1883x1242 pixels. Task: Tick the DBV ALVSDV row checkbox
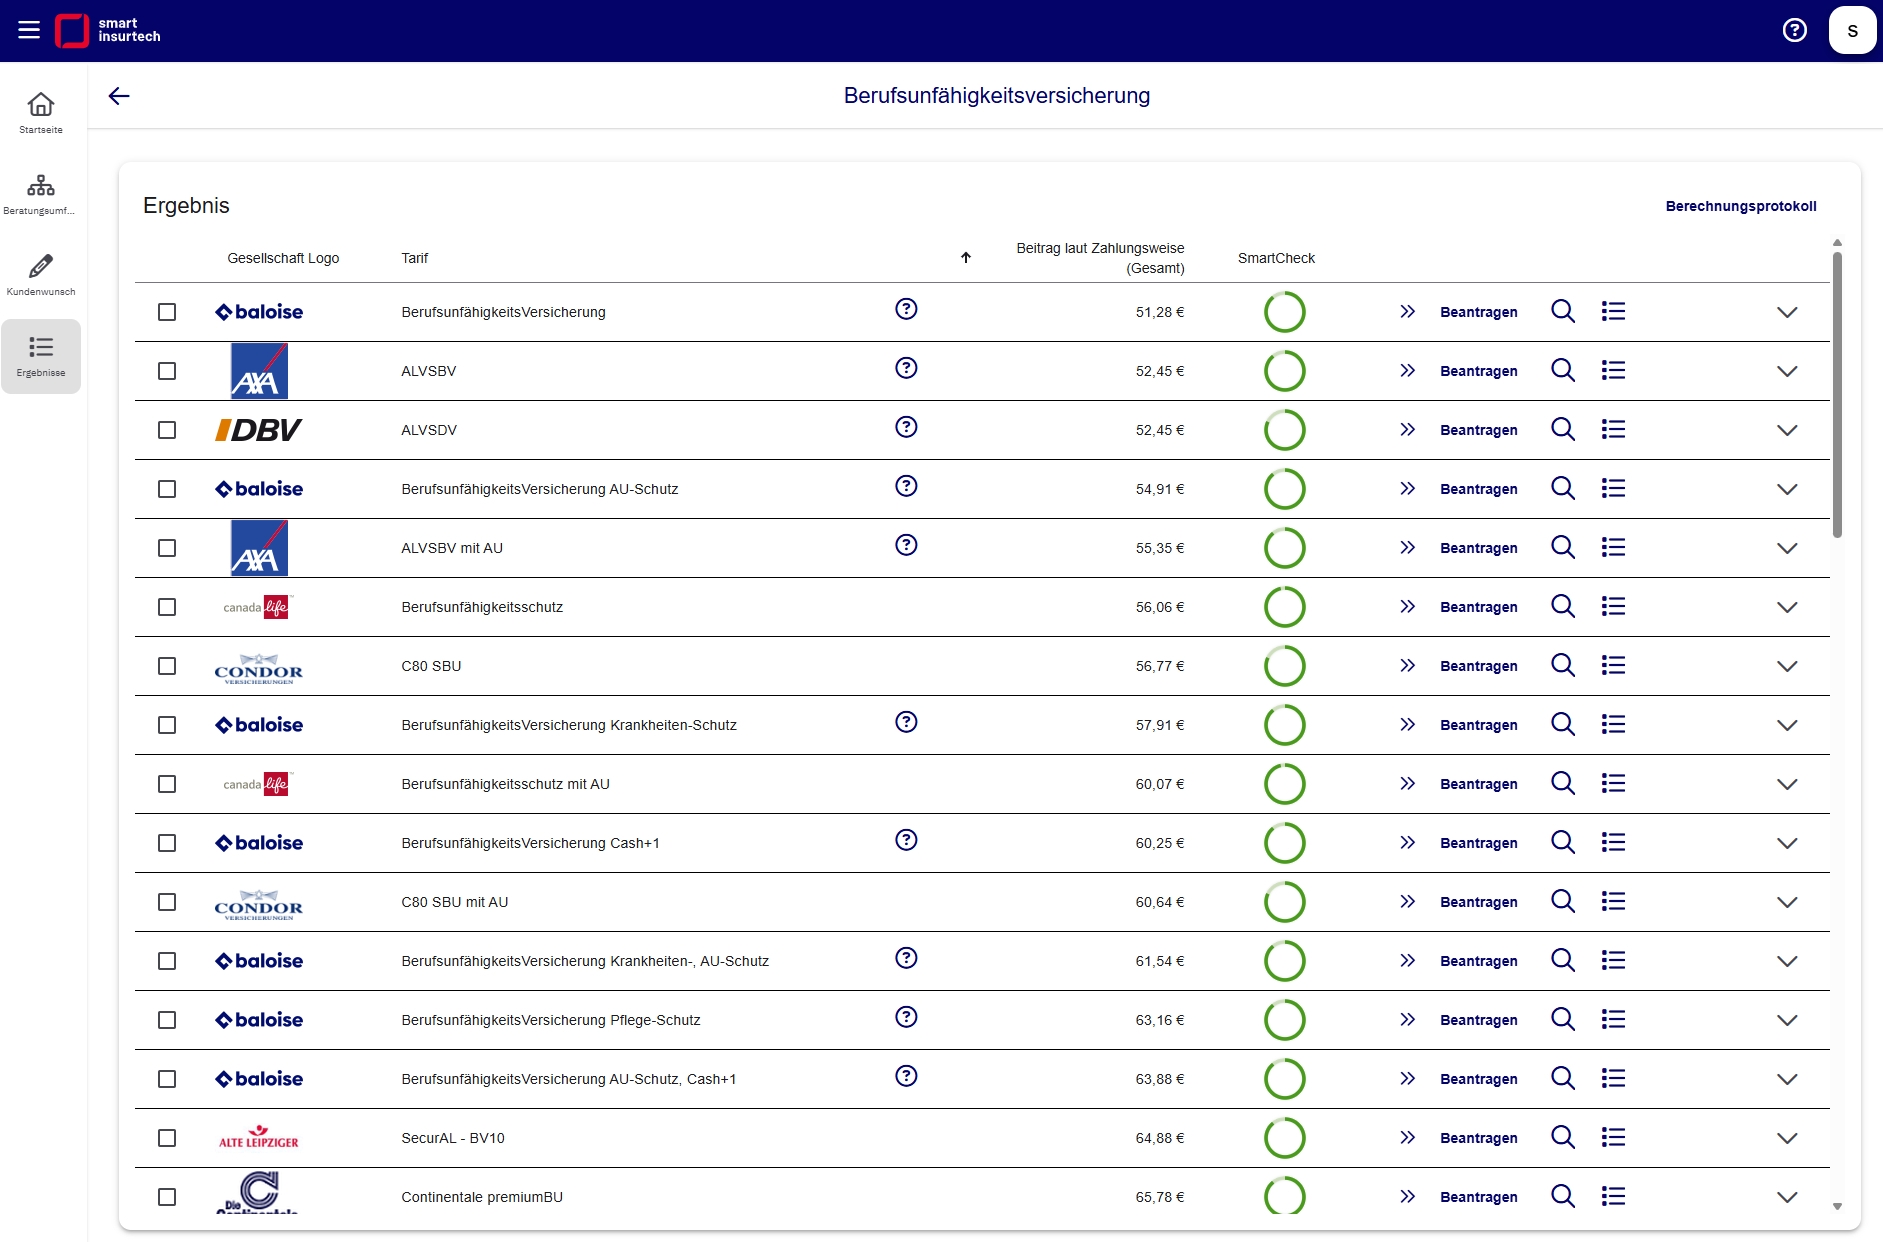(167, 430)
